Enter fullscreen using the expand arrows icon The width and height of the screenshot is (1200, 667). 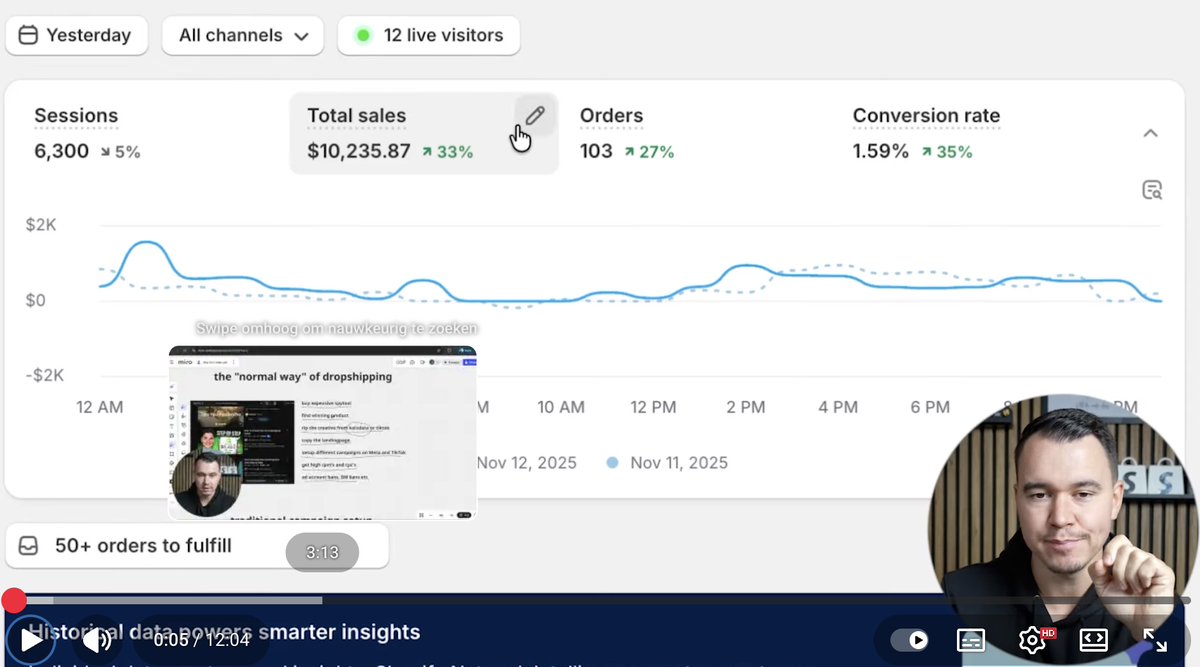point(1155,639)
